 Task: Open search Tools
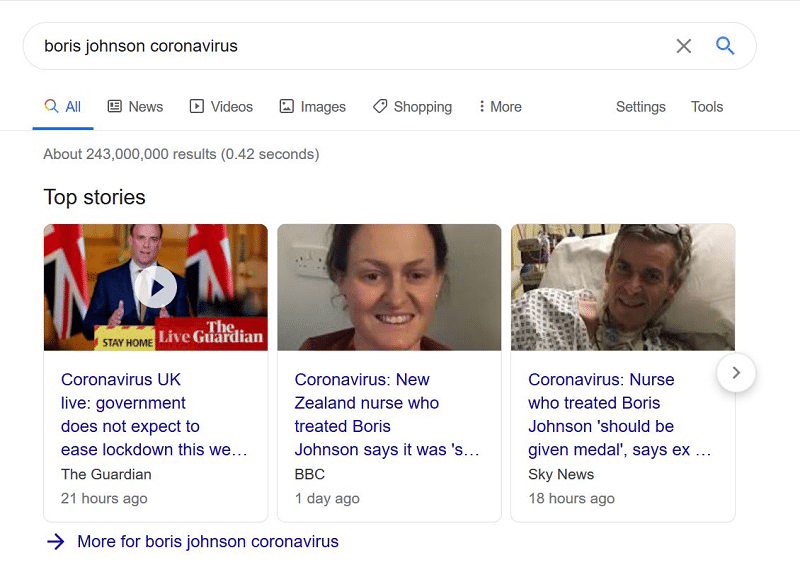click(x=707, y=107)
